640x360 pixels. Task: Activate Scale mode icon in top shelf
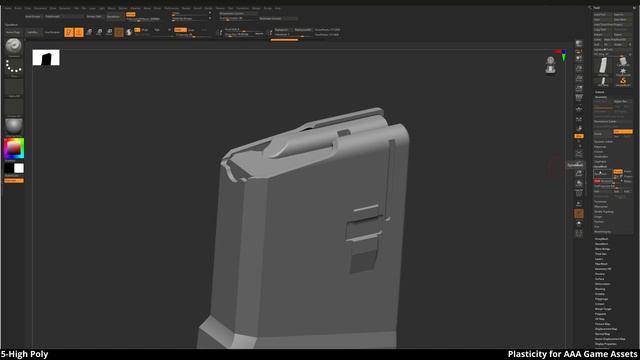99,32
